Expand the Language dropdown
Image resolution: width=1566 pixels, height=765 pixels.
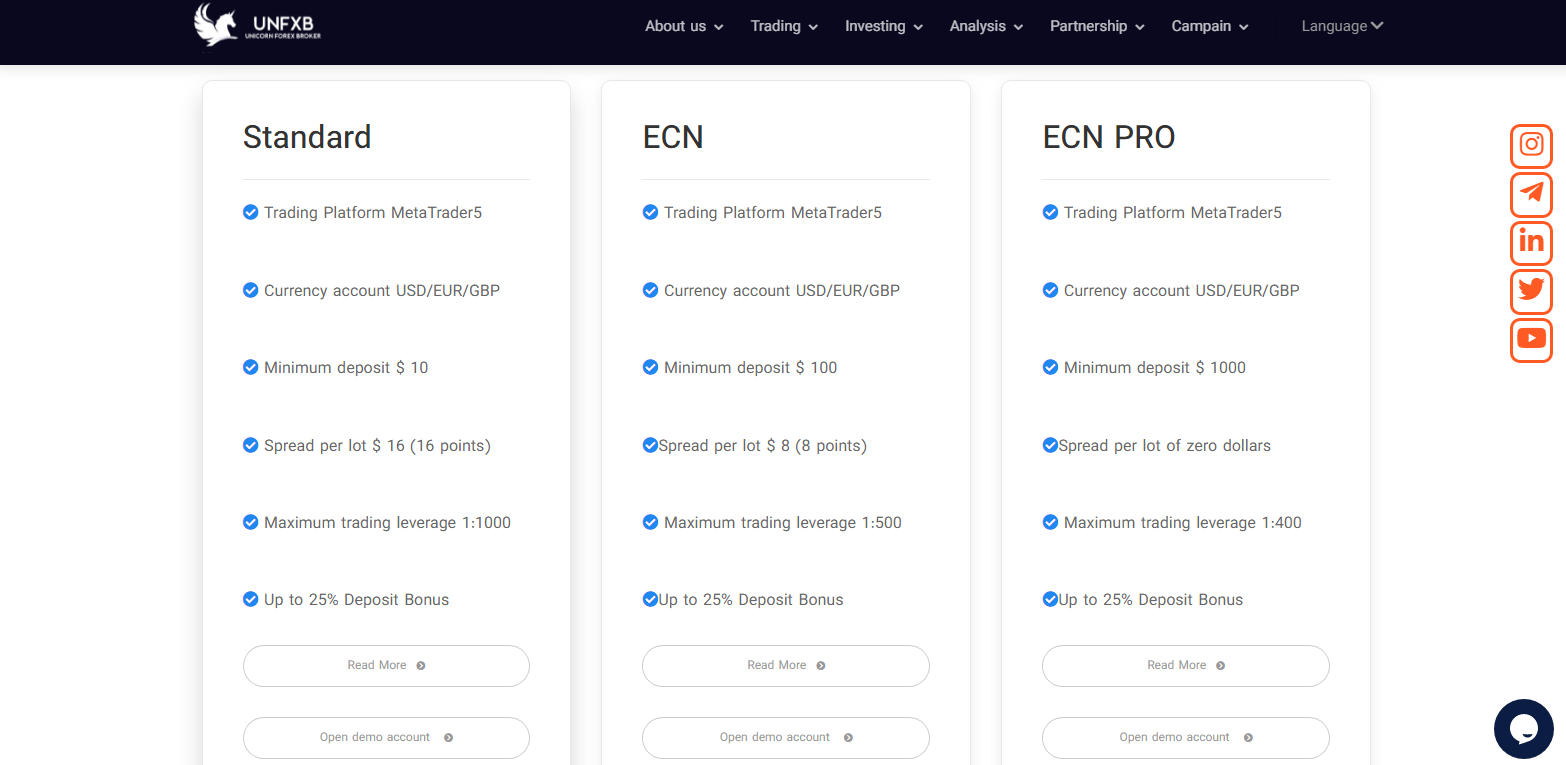click(x=1342, y=26)
